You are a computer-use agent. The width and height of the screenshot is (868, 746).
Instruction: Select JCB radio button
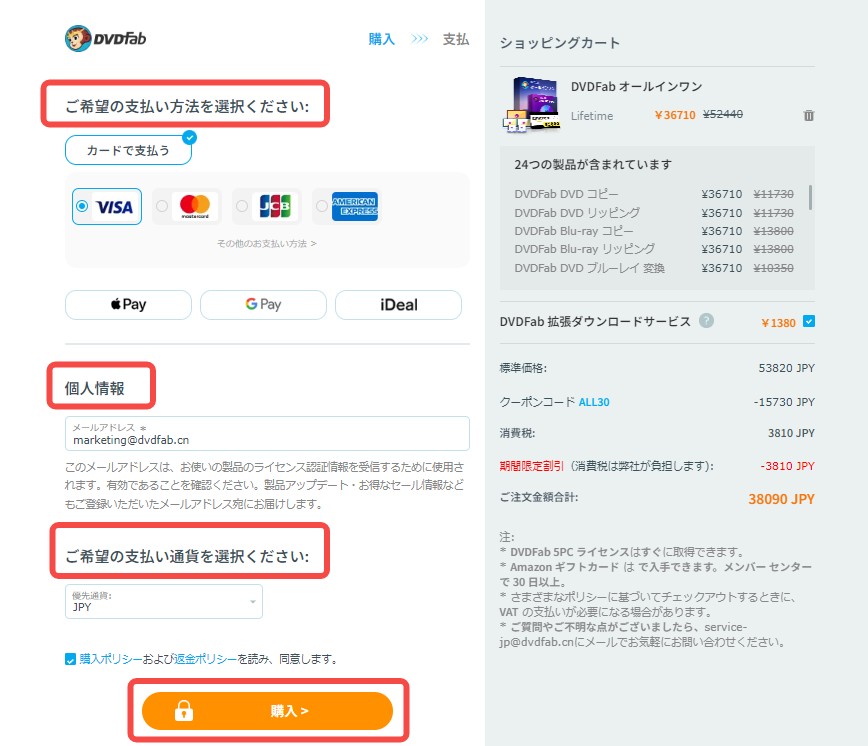click(242, 206)
